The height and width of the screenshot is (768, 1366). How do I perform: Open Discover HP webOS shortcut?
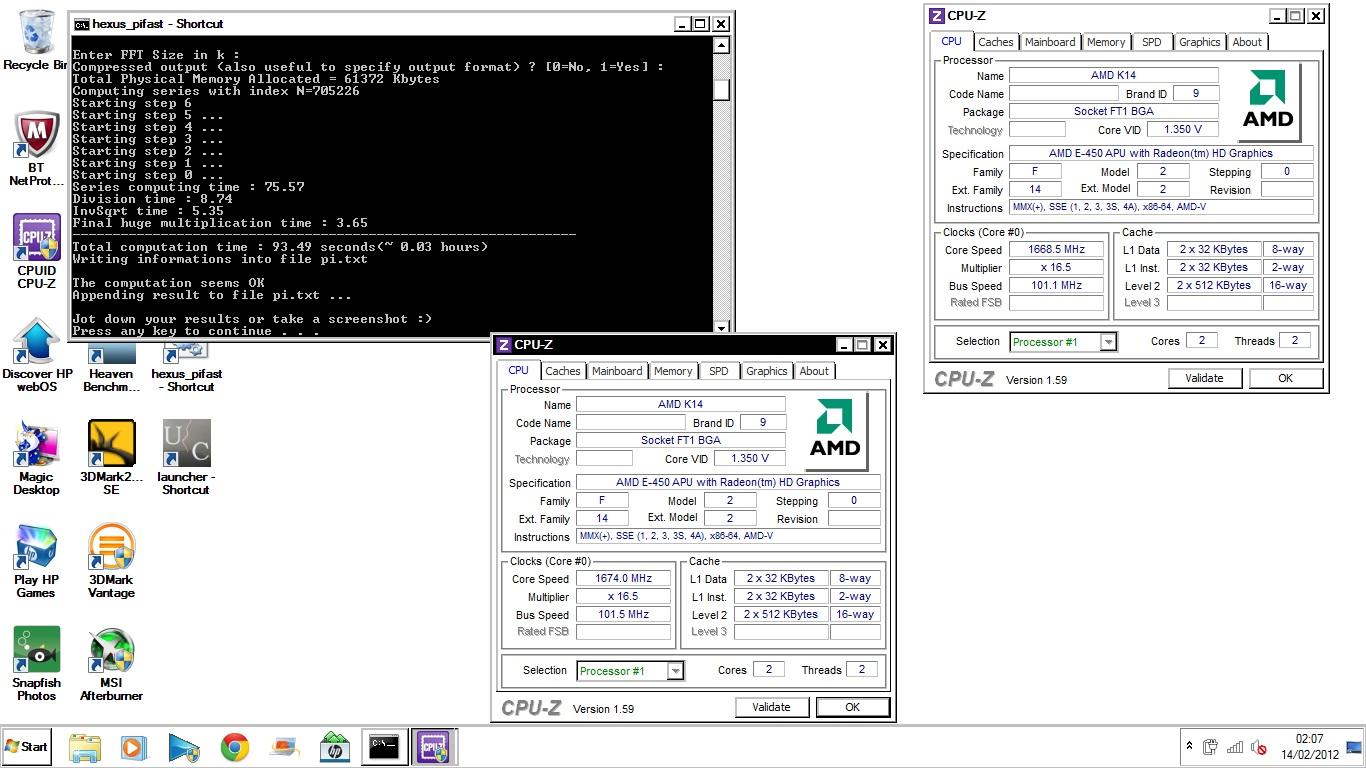point(36,354)
